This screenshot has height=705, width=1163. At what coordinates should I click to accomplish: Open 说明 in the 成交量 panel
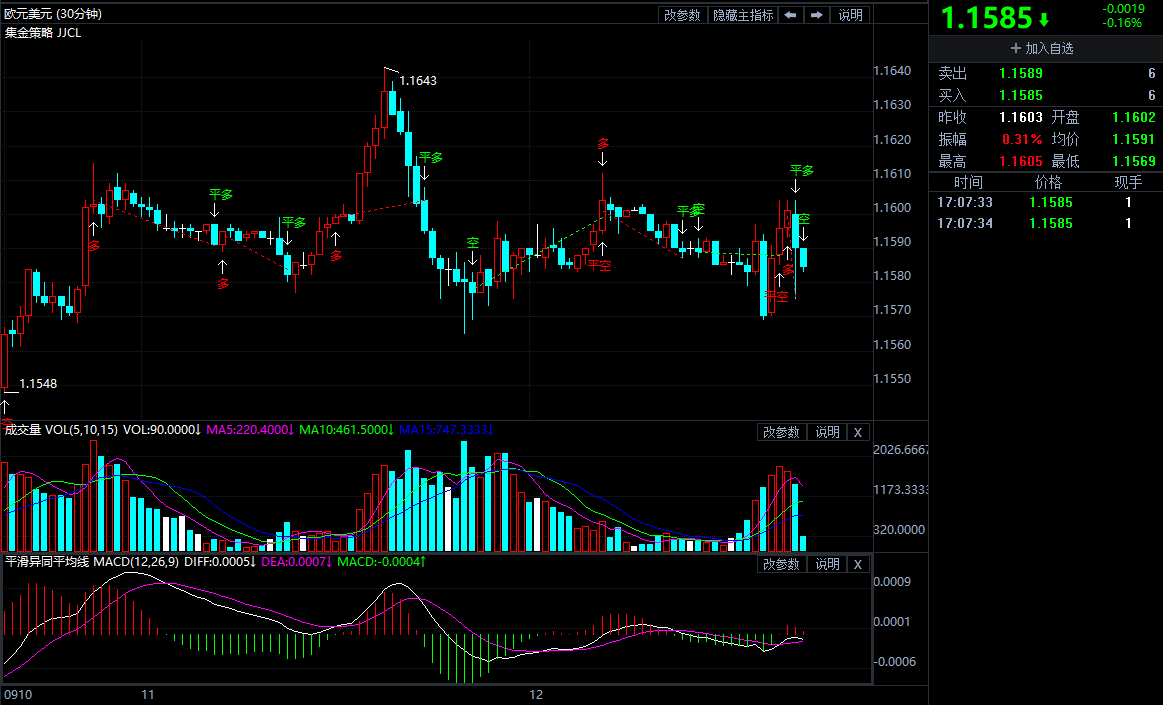pos(827,432)
